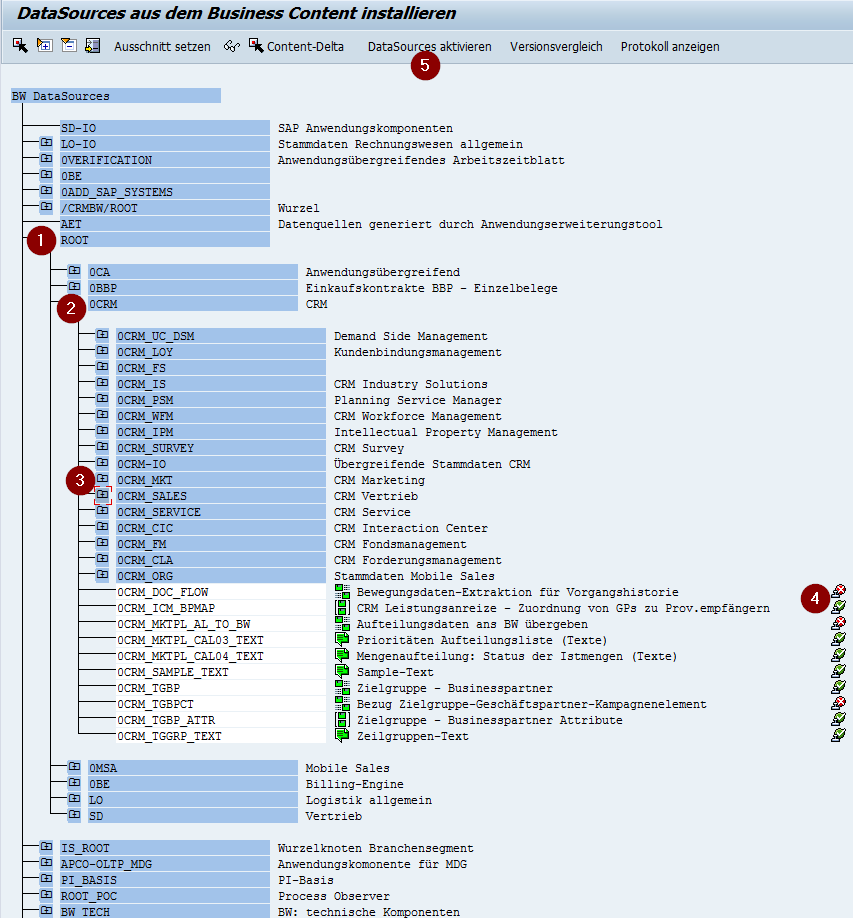
Task: Click status icon for Sample-Text row
Action: coord(838,670)
